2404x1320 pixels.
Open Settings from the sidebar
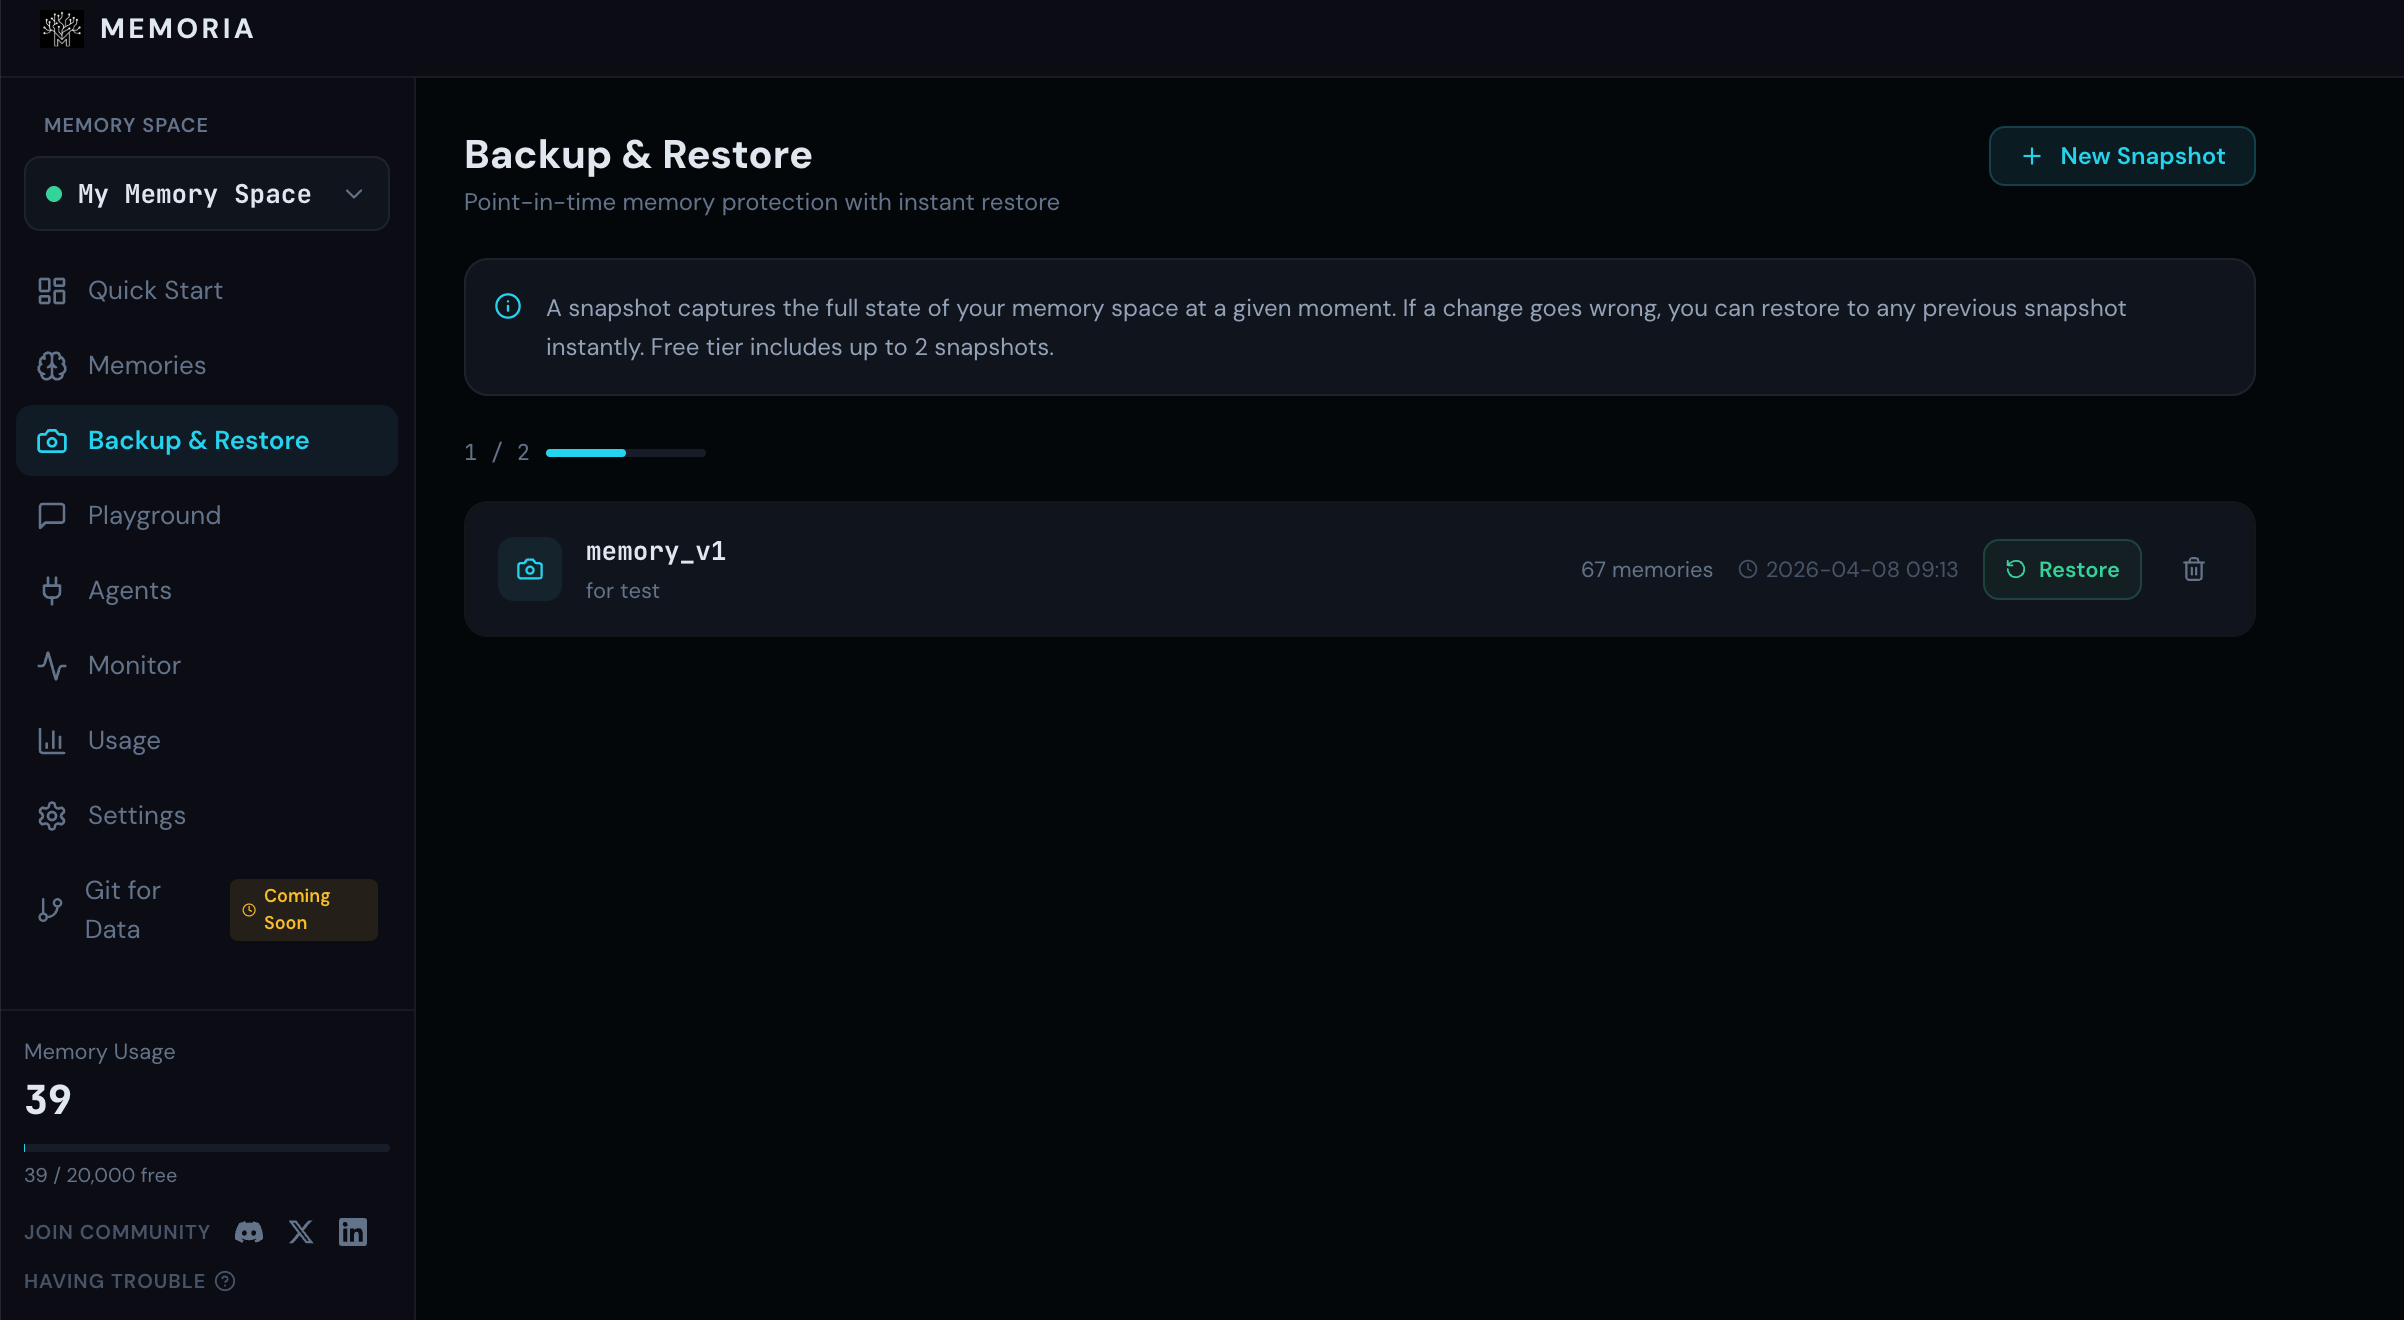(x=136, y=816)
